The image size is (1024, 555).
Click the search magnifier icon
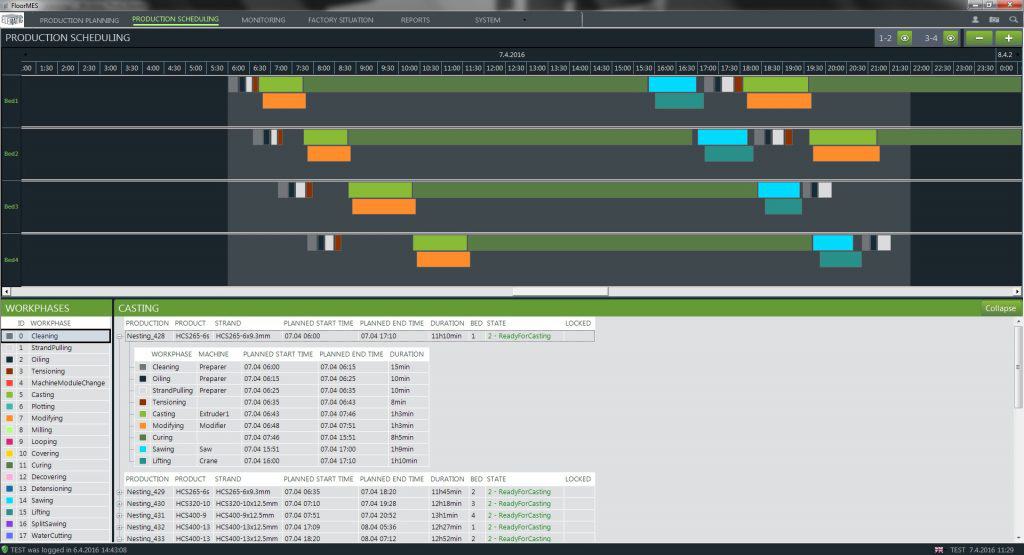point(1011,20)
